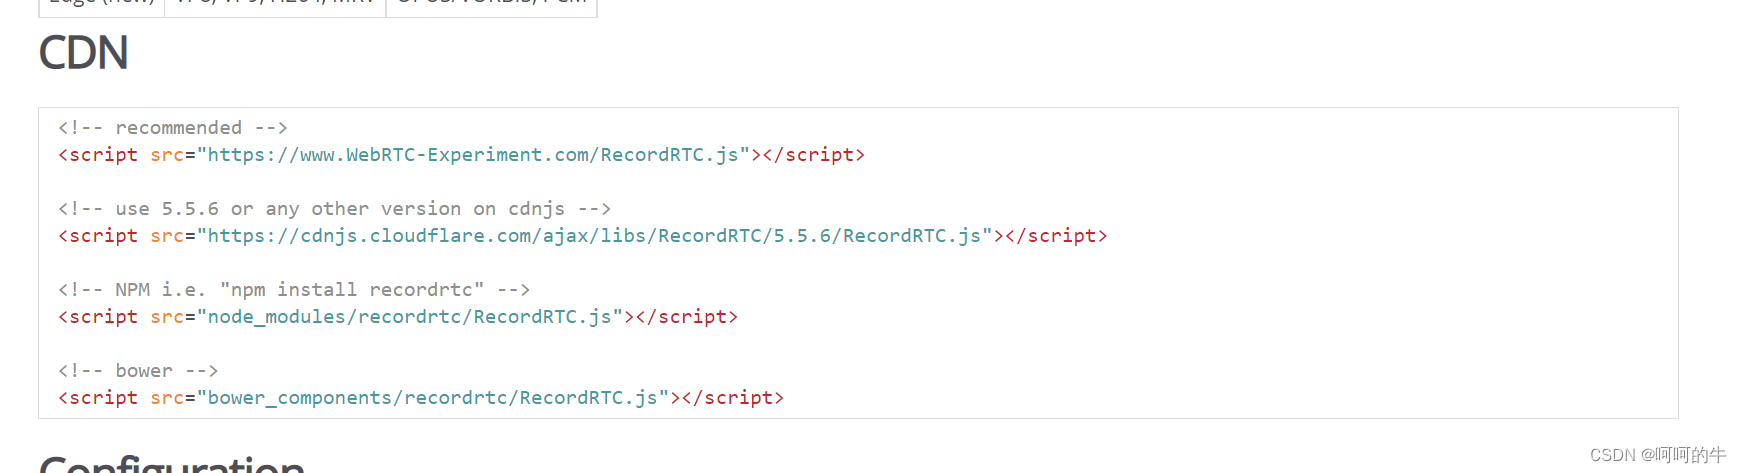Click the cdnjs.cloudflare.com RecordRTC URL
Viewport: 1742px width, 473px height.
(x=594, y=236)
